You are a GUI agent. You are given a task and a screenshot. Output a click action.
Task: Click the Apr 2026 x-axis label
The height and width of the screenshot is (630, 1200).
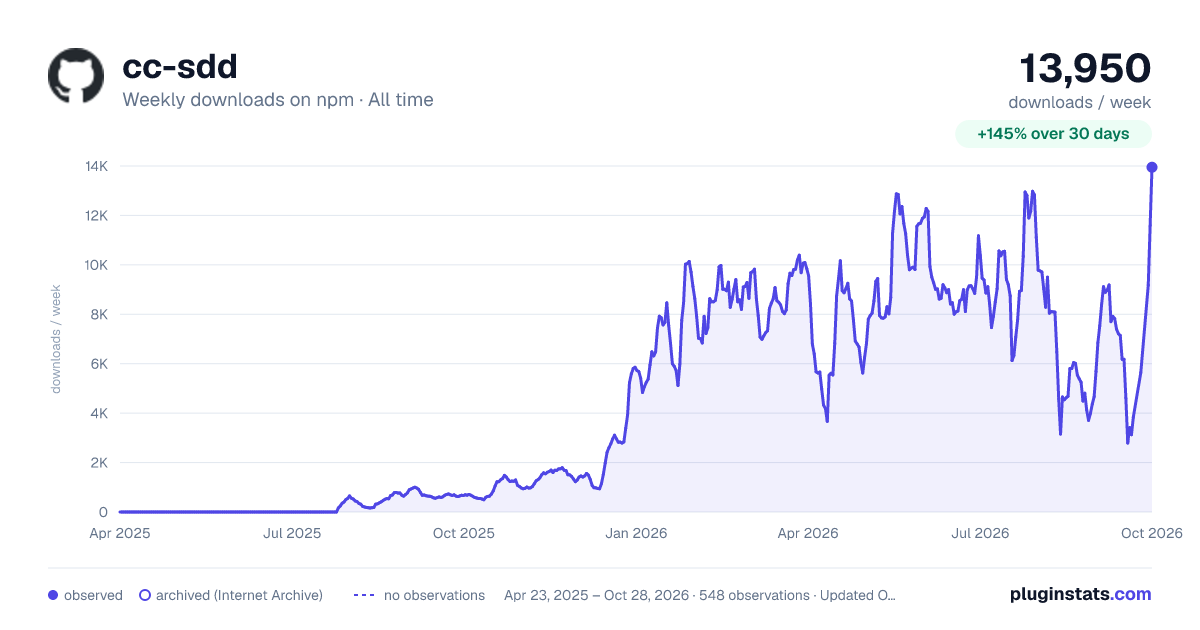(808, 534)
